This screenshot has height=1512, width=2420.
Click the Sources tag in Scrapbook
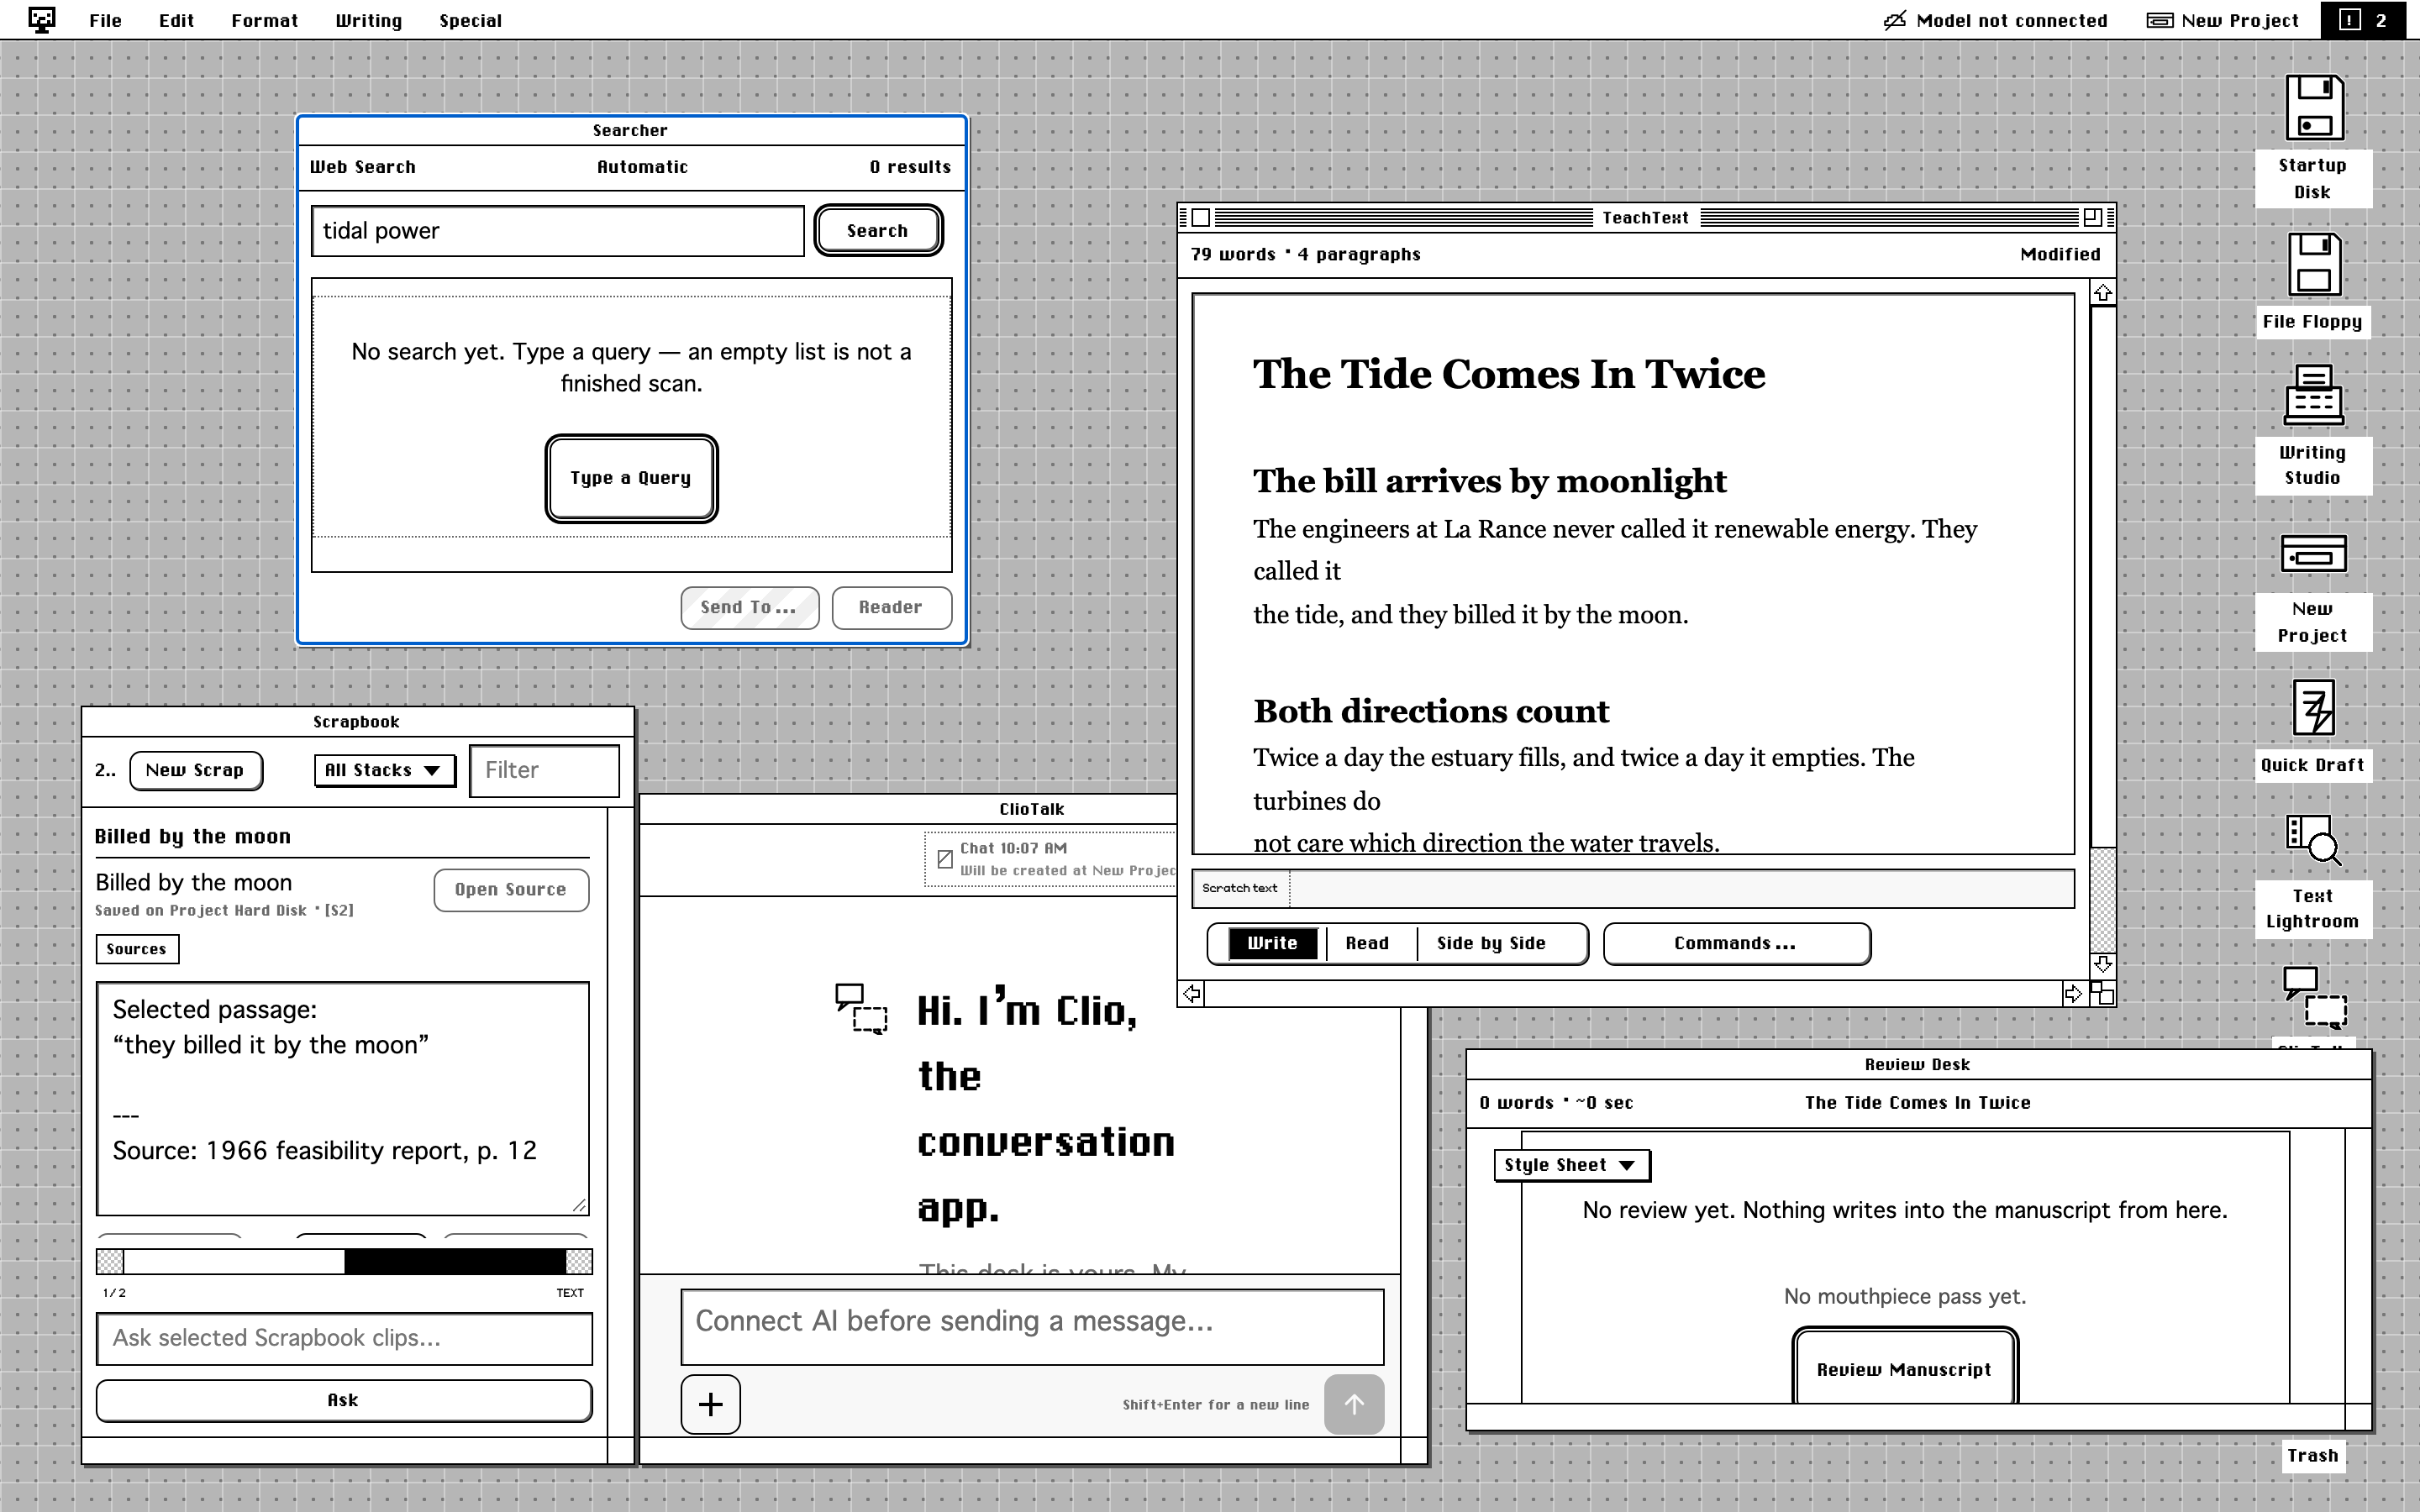[x=137, y=949]
